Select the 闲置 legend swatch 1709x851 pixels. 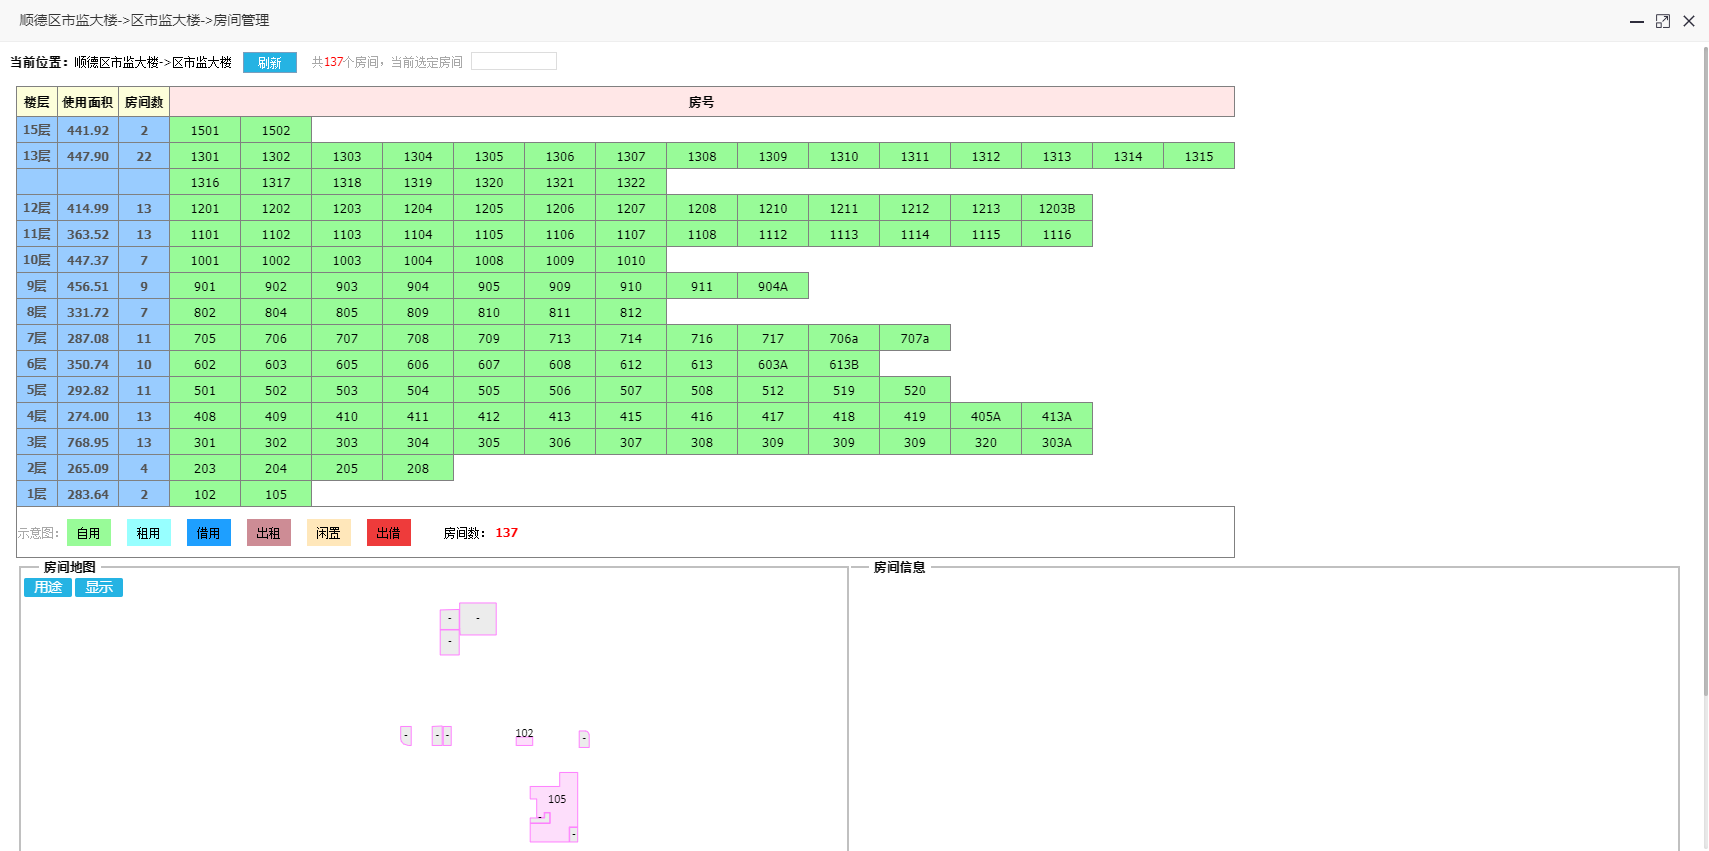click(x=329, y=533)
